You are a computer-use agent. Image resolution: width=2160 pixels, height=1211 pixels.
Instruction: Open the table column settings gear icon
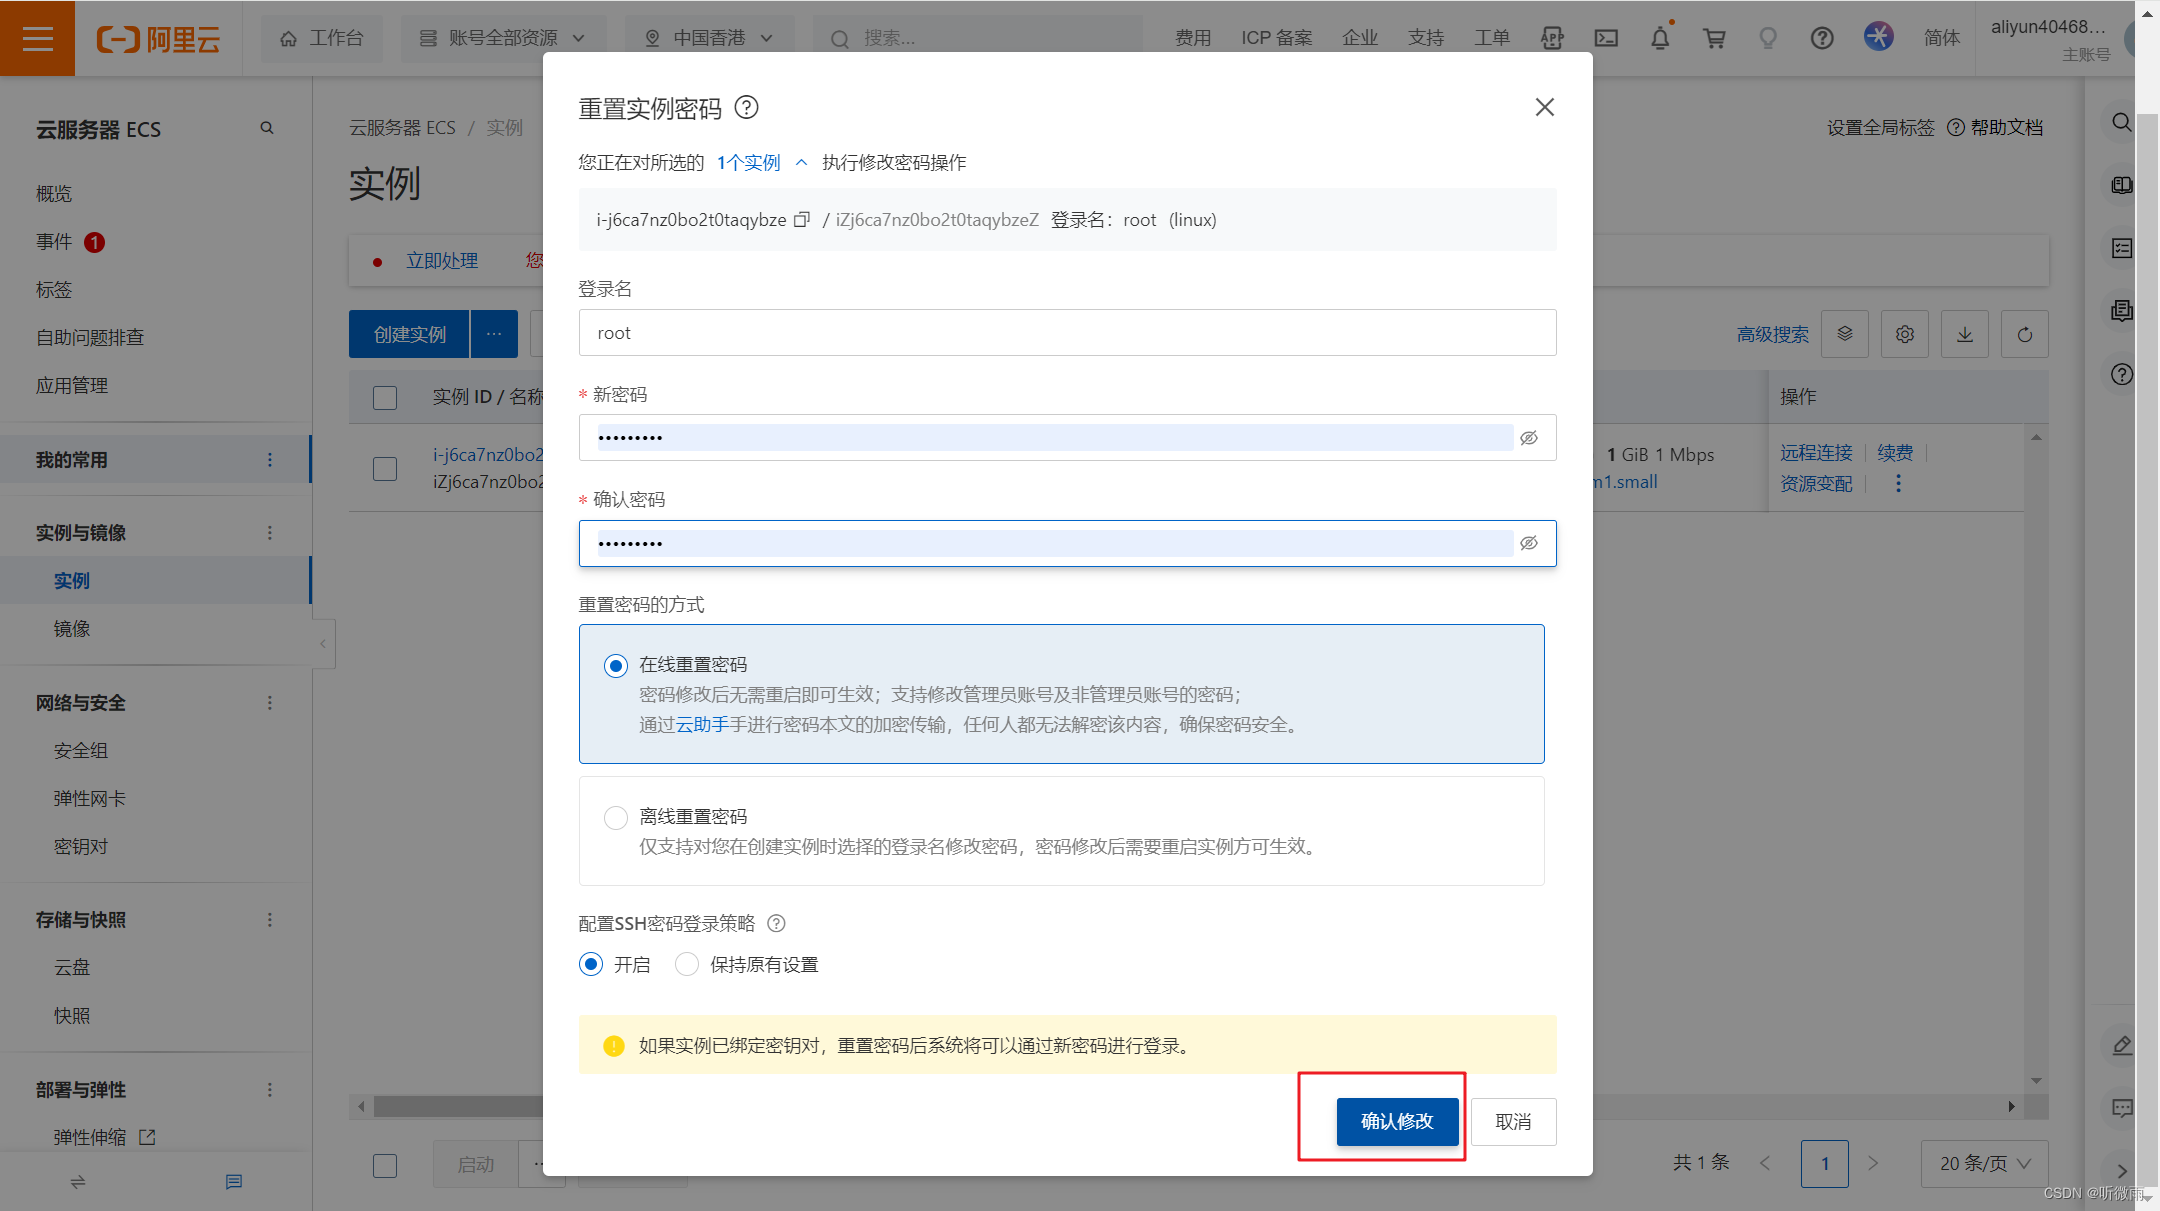click(1905, 334)
